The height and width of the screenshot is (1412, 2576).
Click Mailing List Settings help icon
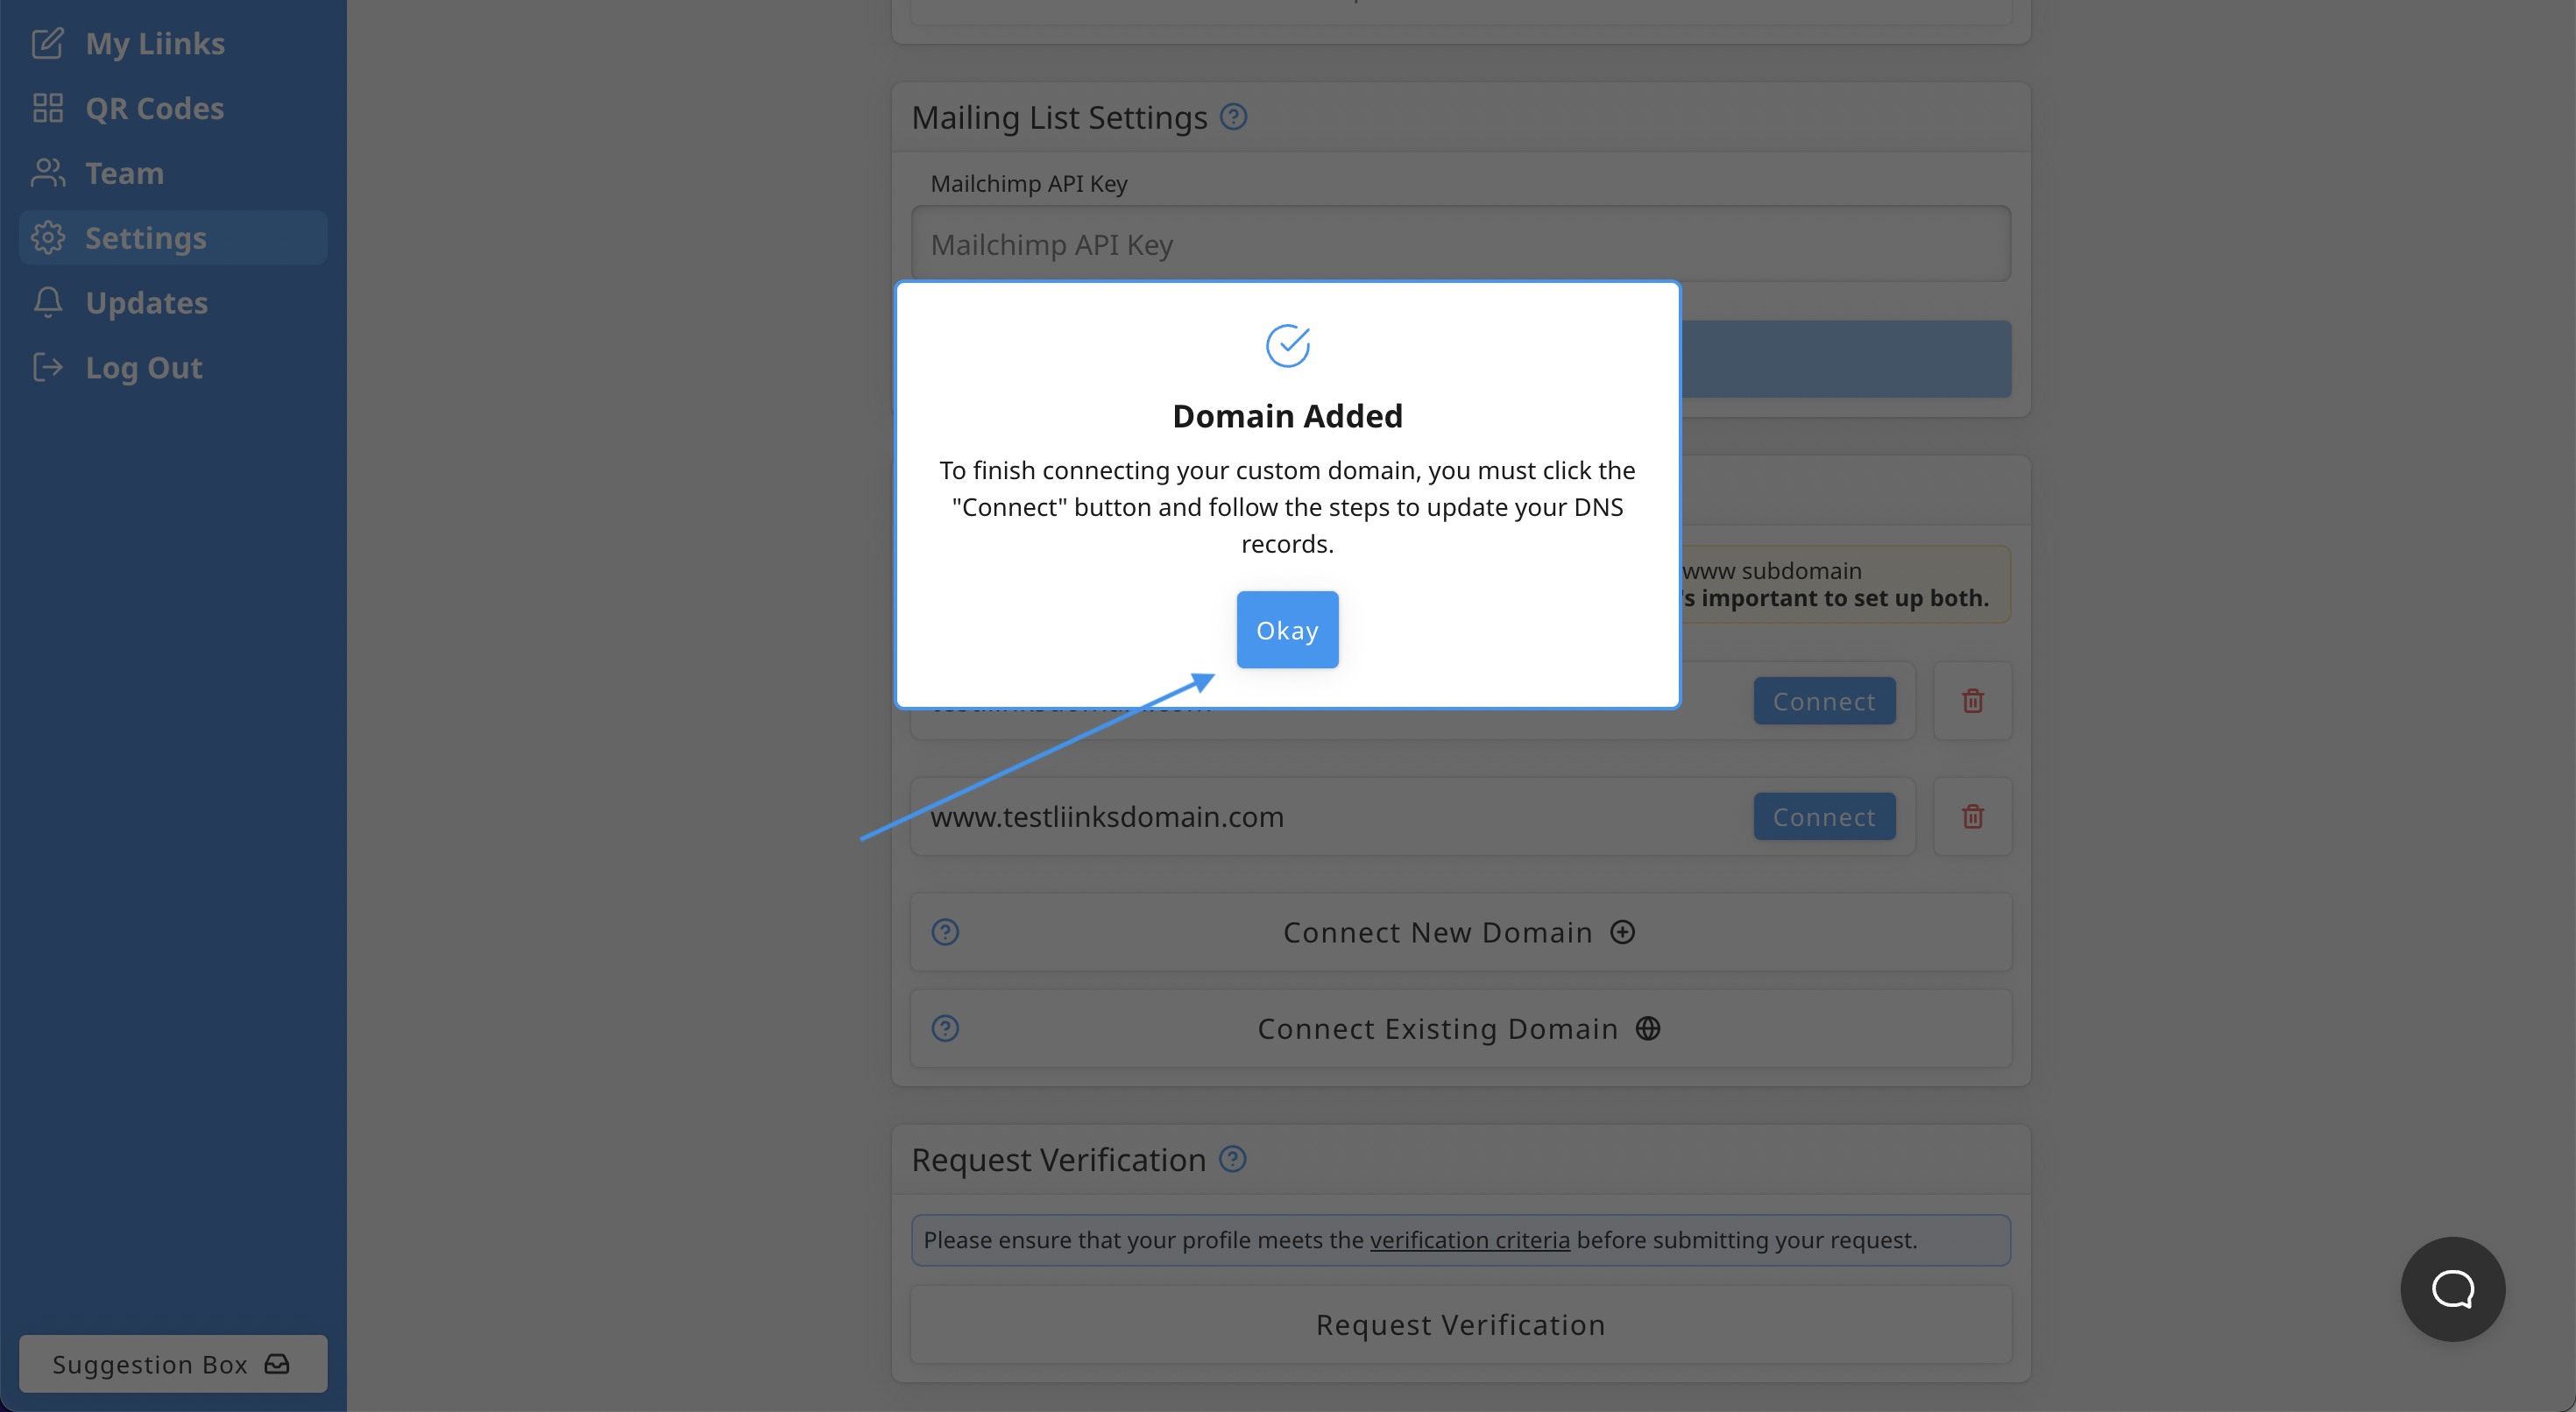(x=1234, y=117)
